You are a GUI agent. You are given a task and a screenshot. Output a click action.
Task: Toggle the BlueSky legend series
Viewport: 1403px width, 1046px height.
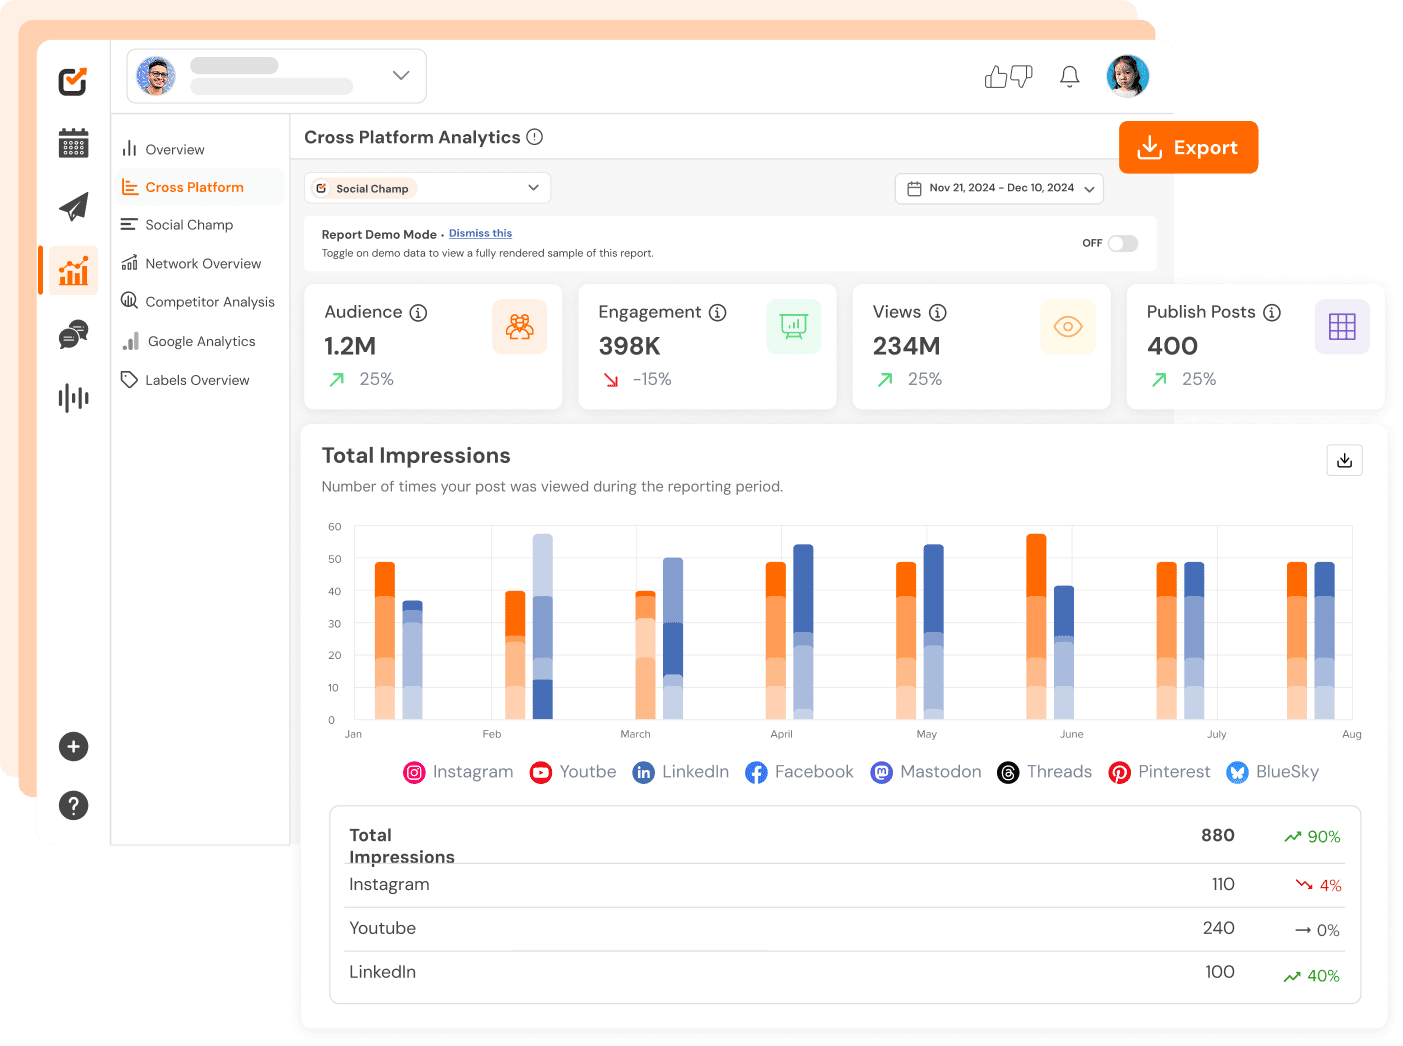click(x=1272, y=772)
